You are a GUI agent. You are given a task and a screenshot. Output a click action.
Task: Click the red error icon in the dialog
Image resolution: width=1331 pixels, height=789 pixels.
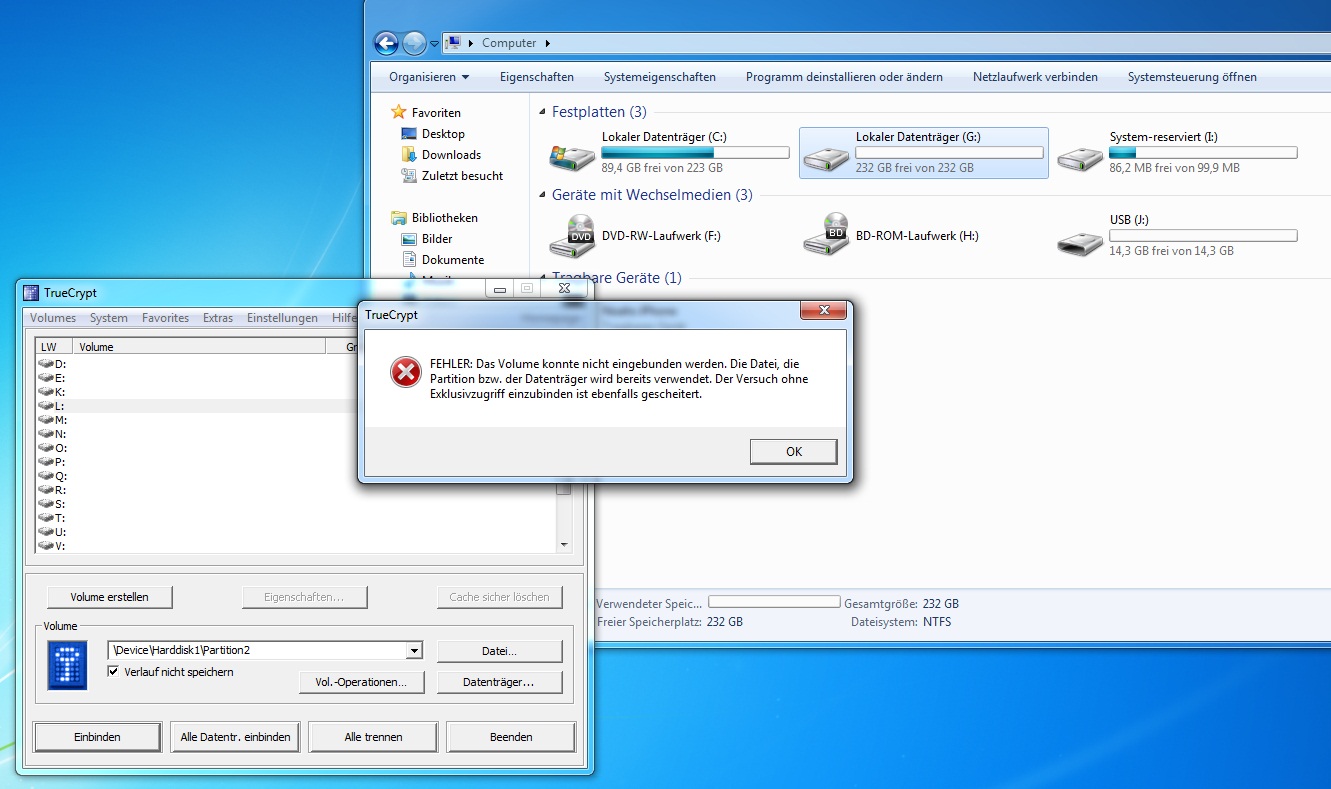pyautogui.click(x=405, y=373)
